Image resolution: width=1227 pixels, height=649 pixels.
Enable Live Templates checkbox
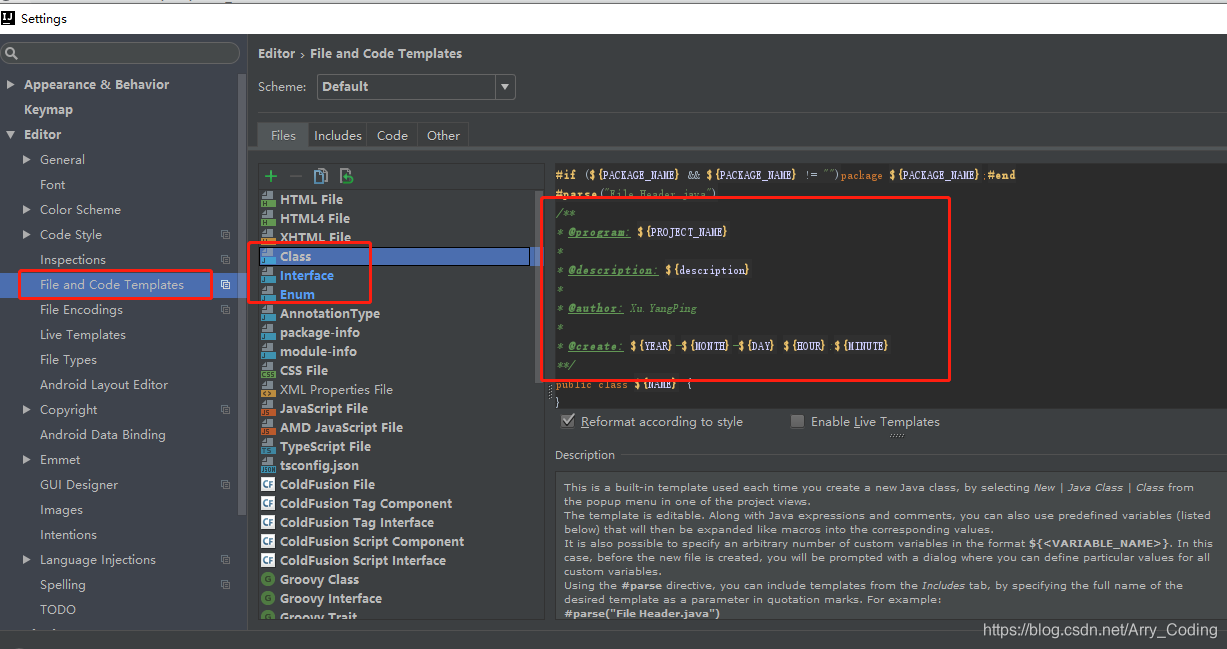coord(797,421)
